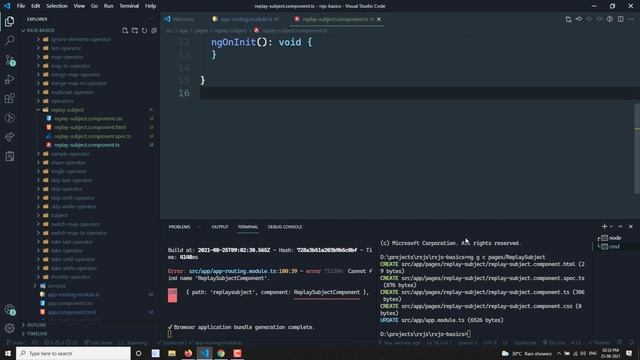Switch to the Output panel tab
This screenshot has width=640, height=360.
(x=220, y=227)
